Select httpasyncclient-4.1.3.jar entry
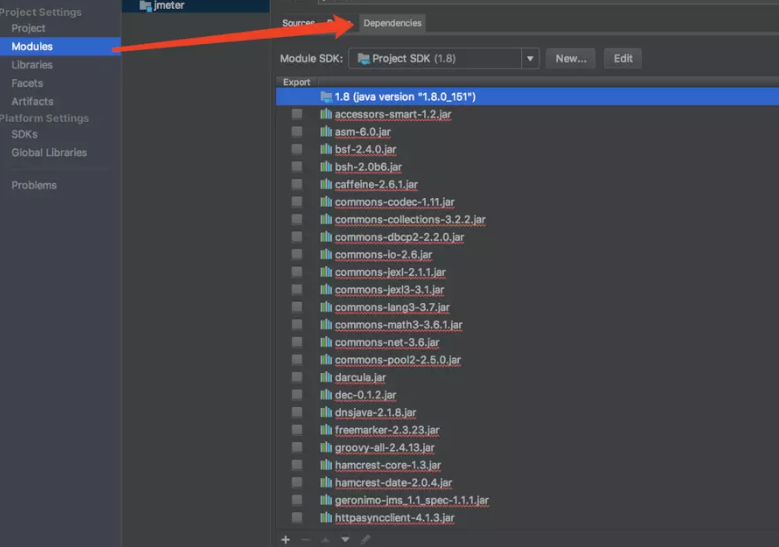The height and width of the screenshot is (547, 779). (394, 518)
